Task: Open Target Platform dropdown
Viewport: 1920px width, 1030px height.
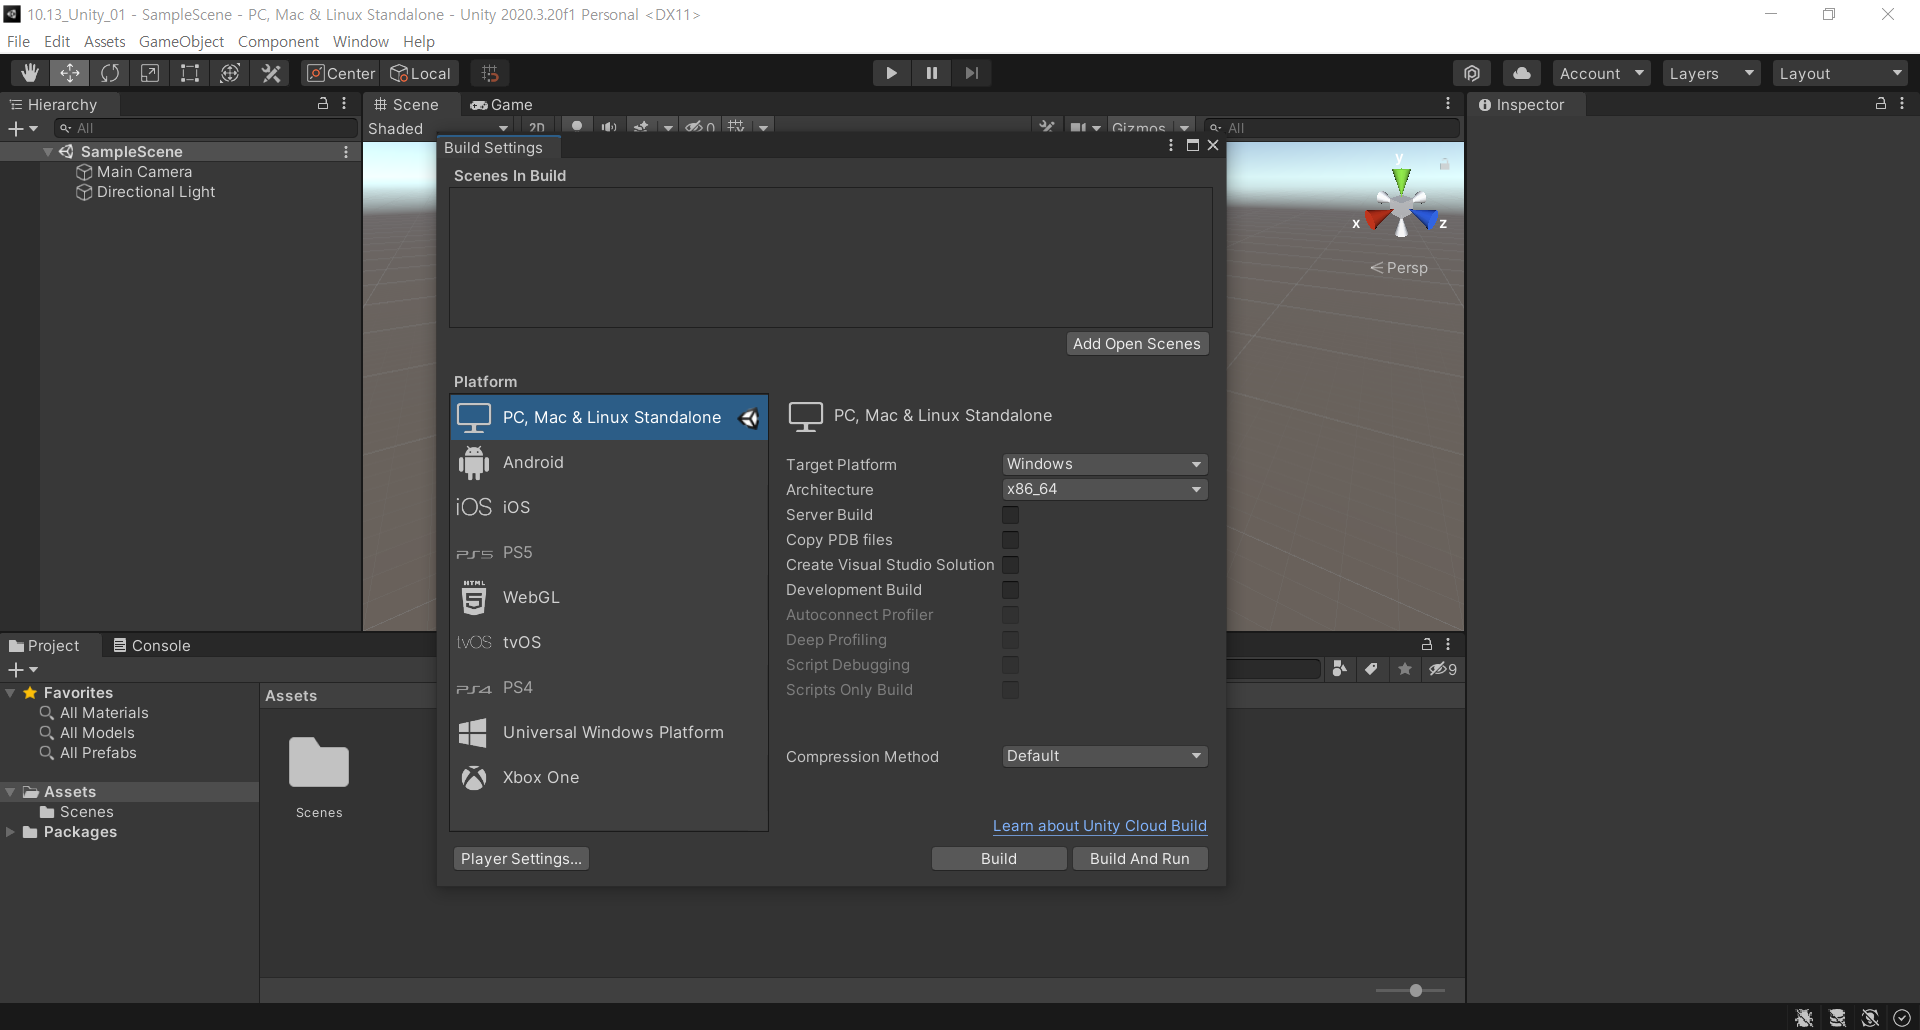Action: click(x=1105, y=464)
